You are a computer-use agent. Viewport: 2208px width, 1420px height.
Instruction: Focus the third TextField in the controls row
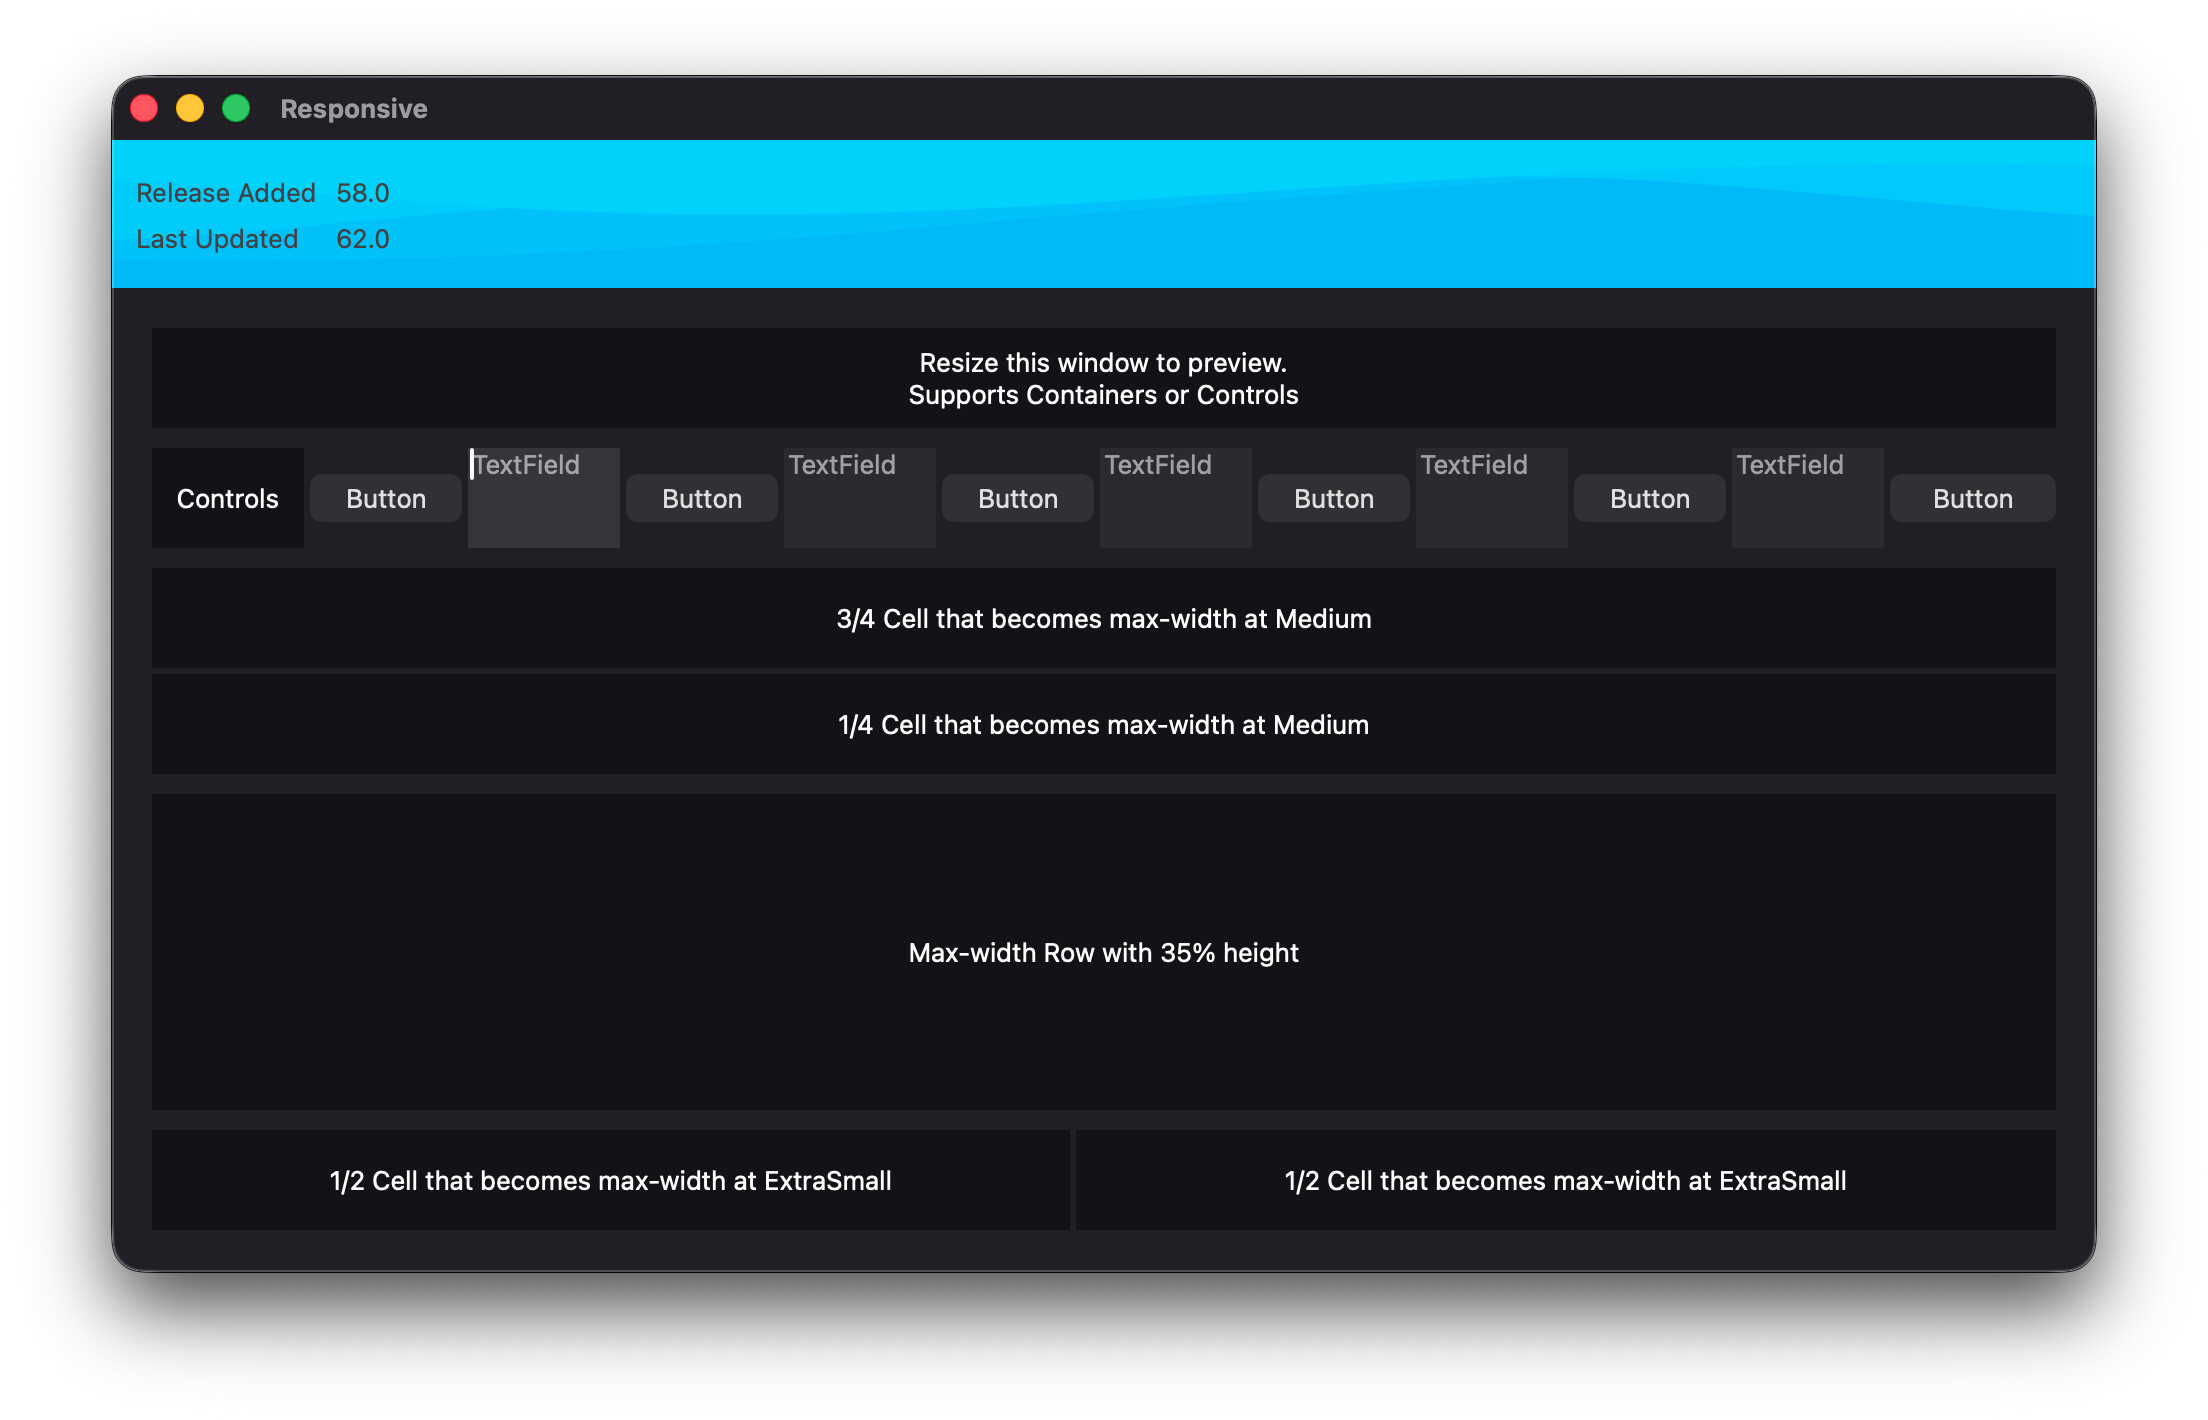coord(1176,497)
